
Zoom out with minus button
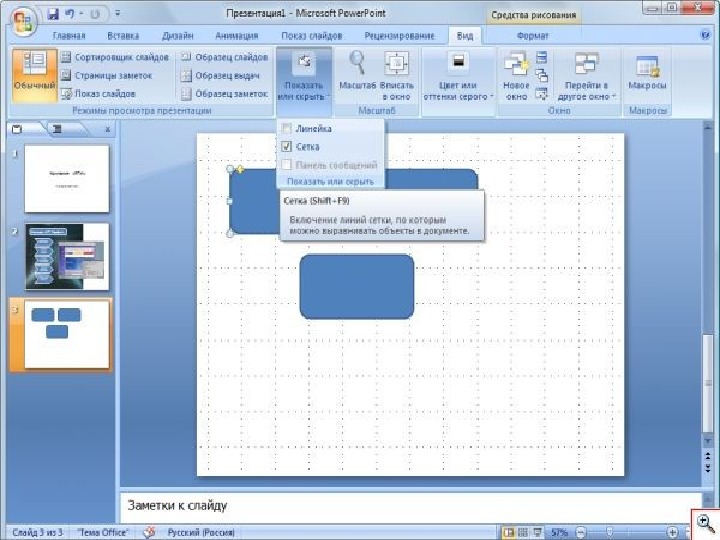tap(580, 533)
